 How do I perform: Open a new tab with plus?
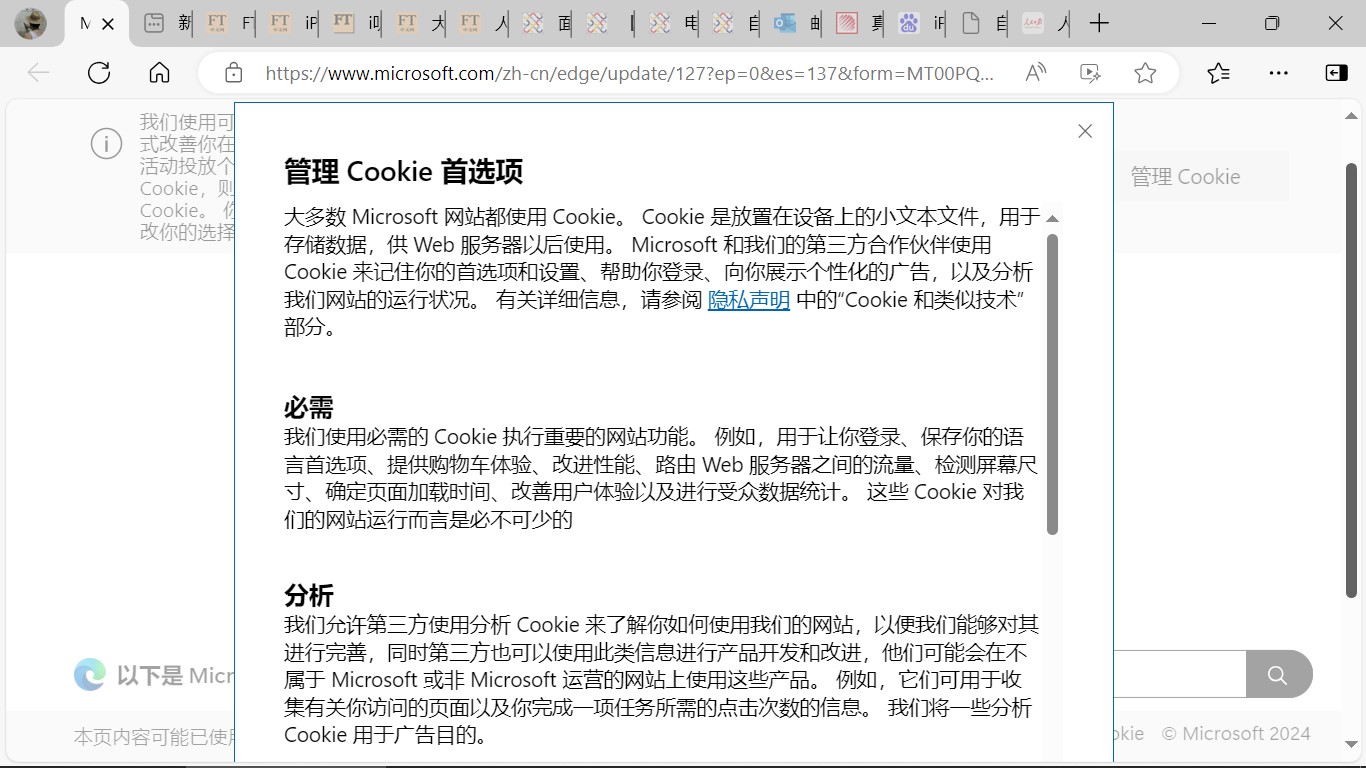pos(1099,24)
